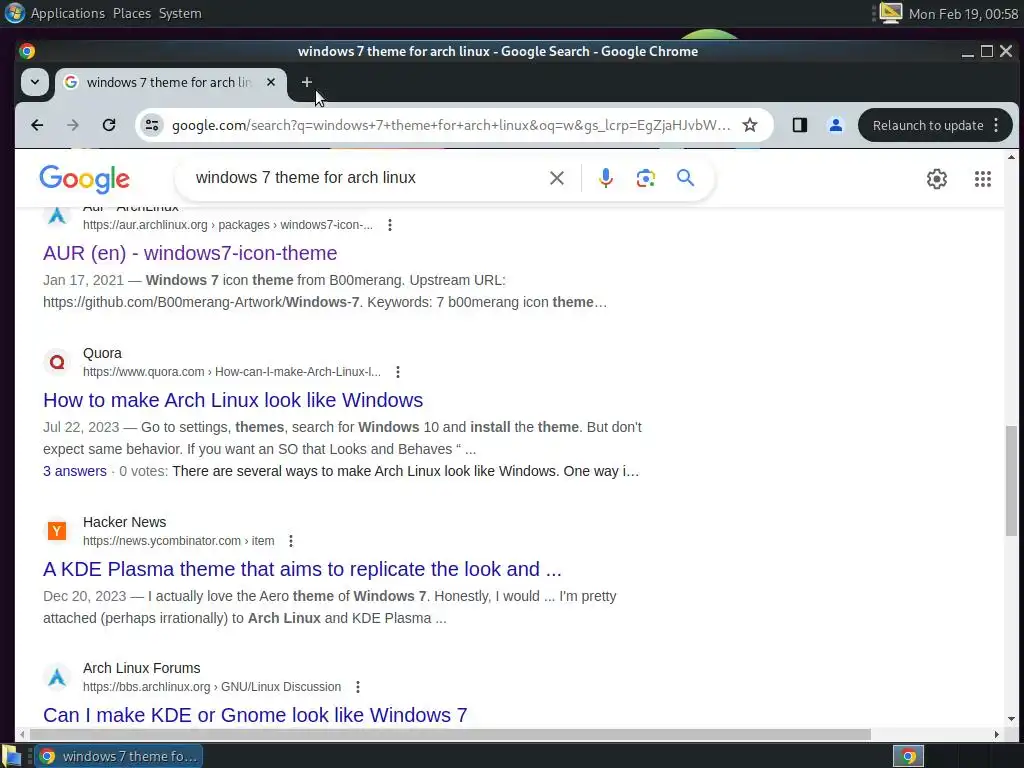The height and width of the screenshot is (768, 1024).
Task: Click the scroll up arrow
Action: click(1011, 157)
